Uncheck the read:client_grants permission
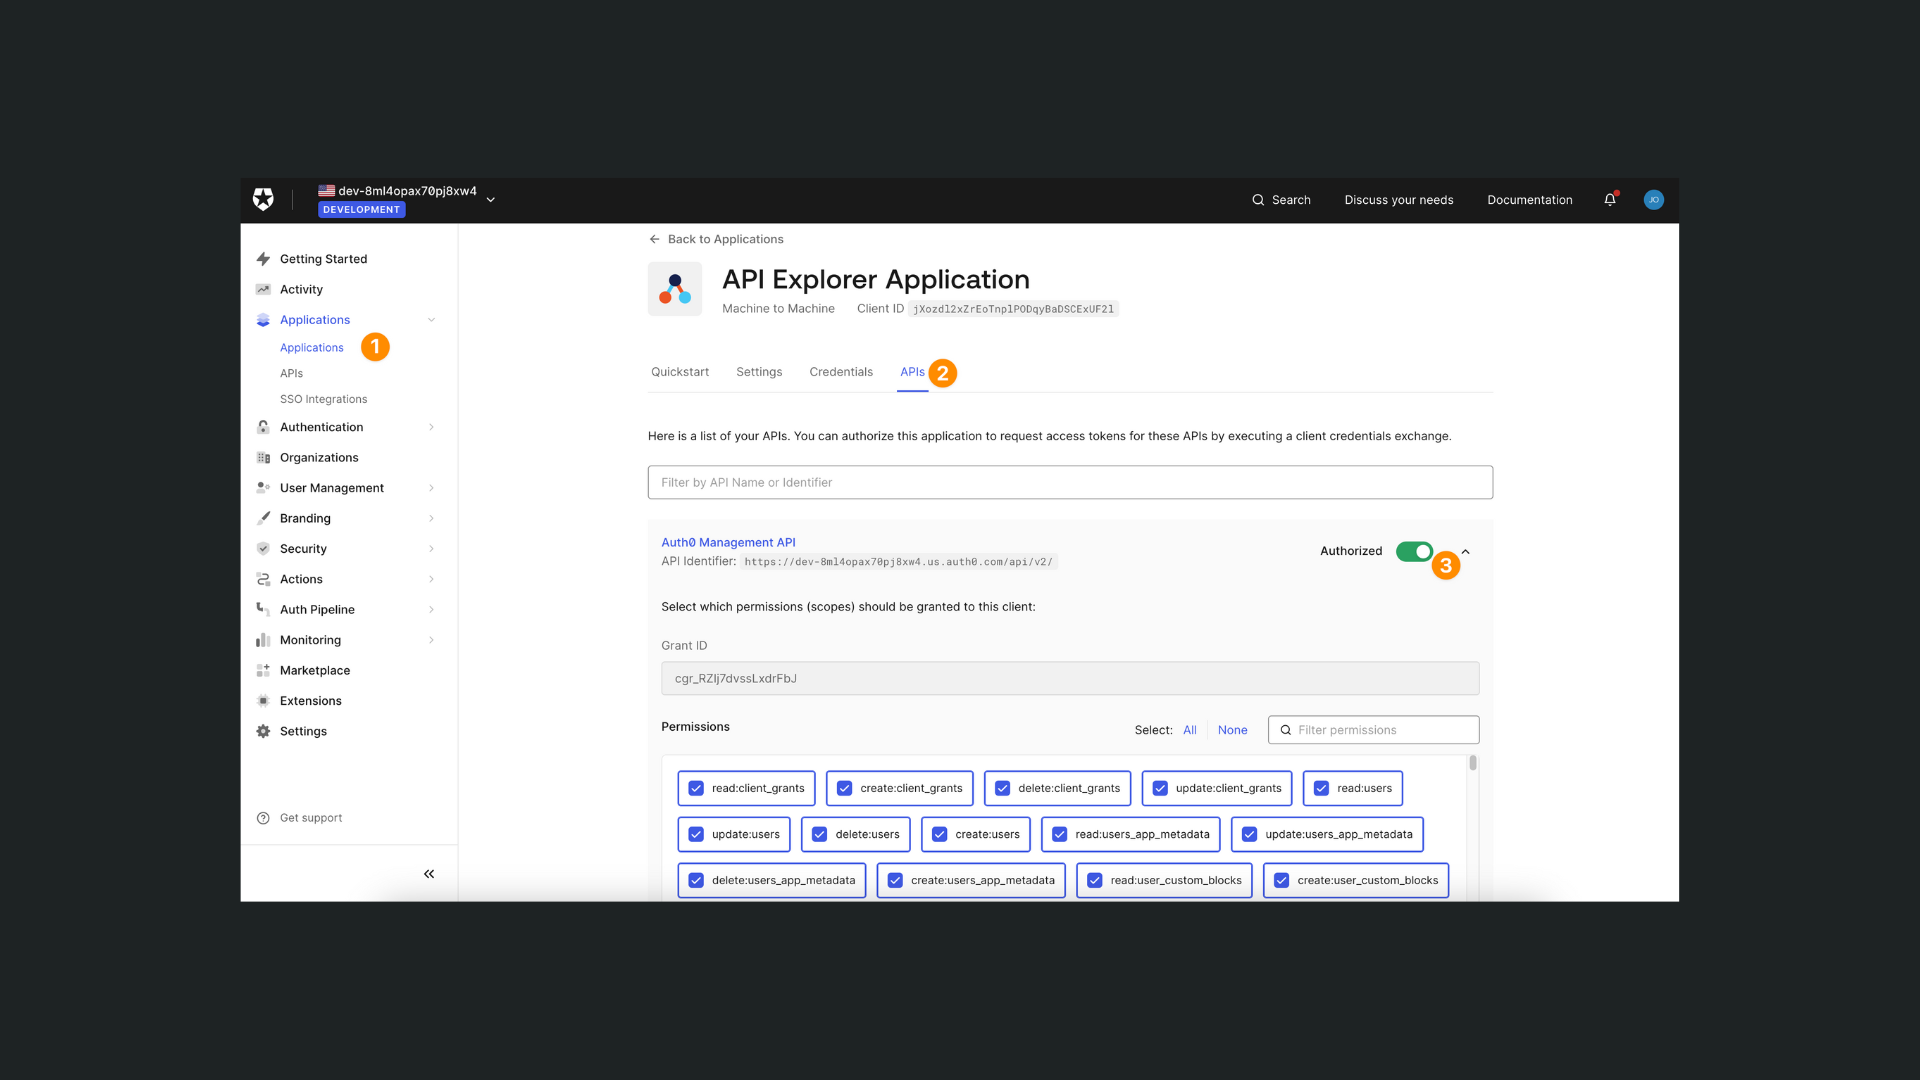Viewport: 1920px width, 1080px height. pyautogui.click(x=695, y=788)
